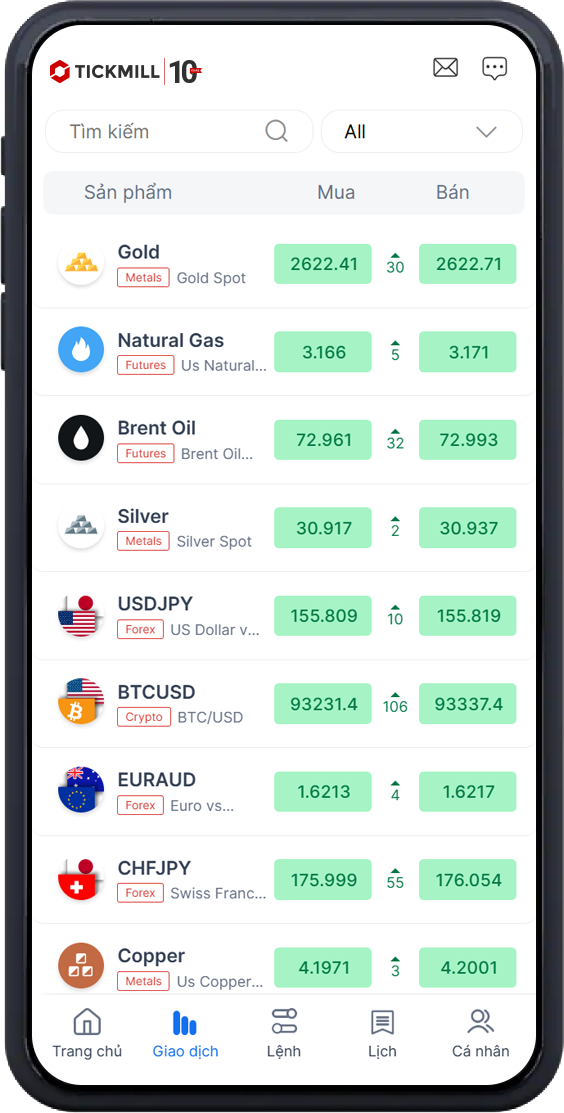Tap EURAUD sell price 1.6217
This screenshot has width=564, height=1113.
pos(468,791)
